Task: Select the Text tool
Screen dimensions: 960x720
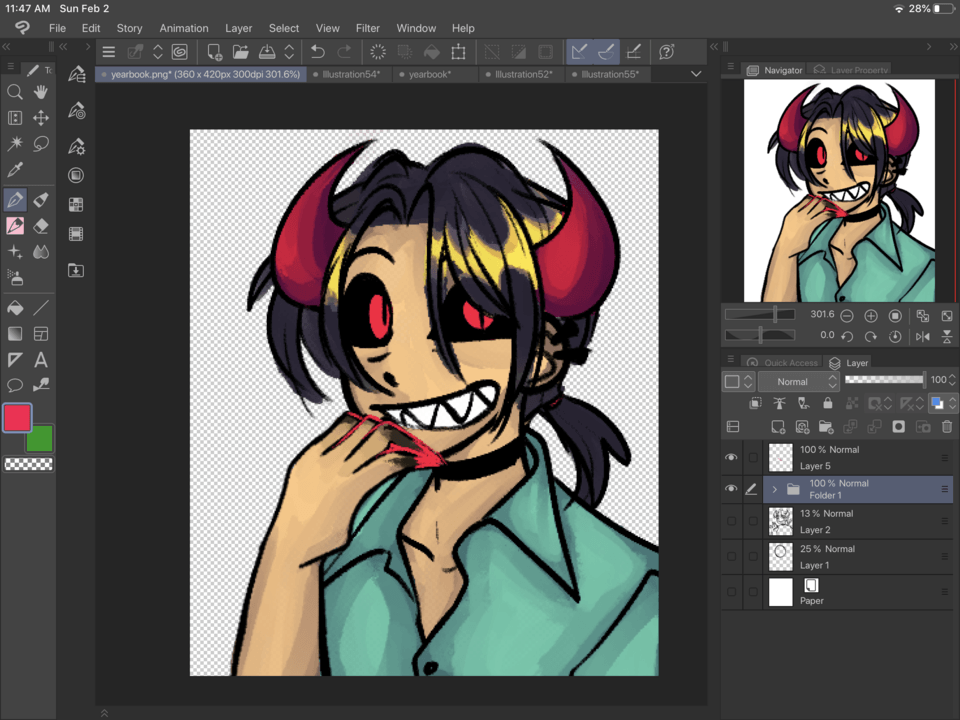Action: click(41, 360)
